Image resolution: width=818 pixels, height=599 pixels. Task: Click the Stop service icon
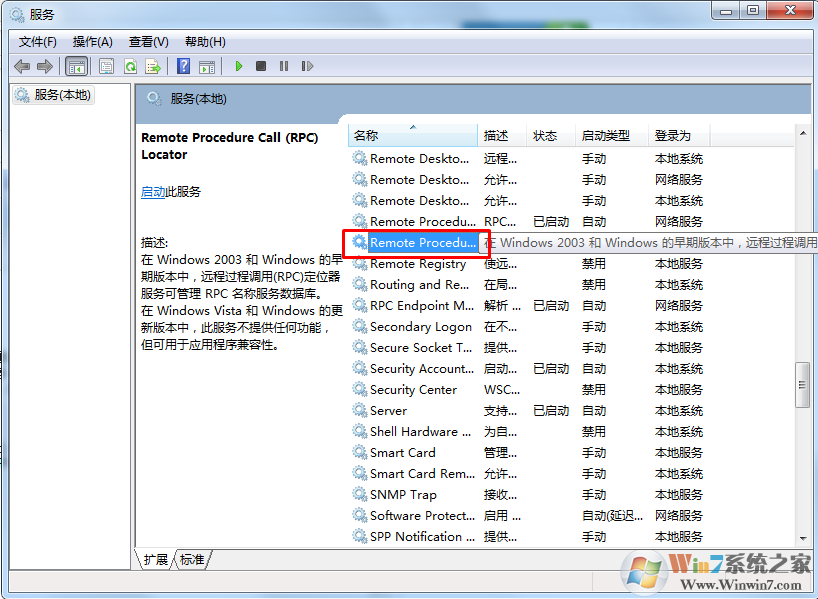click(261, 66)
